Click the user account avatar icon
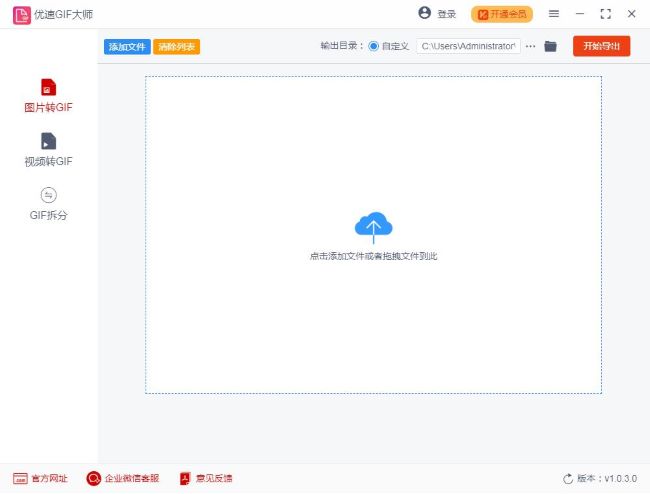Viewport: 650px width, 494px height. [424, 14]
